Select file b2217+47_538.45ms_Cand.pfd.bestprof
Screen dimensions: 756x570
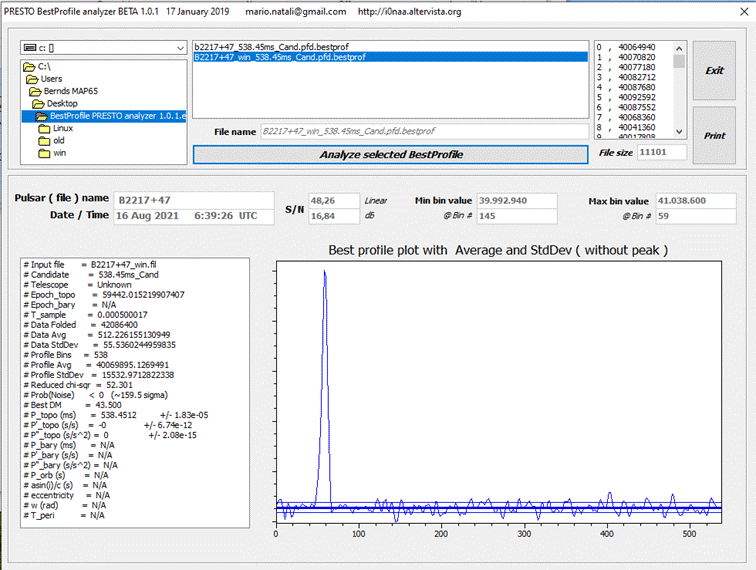click(391, 47)
